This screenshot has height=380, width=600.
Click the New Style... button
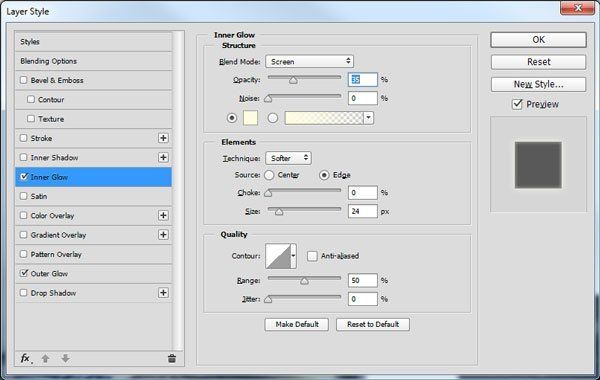point(538,84)
